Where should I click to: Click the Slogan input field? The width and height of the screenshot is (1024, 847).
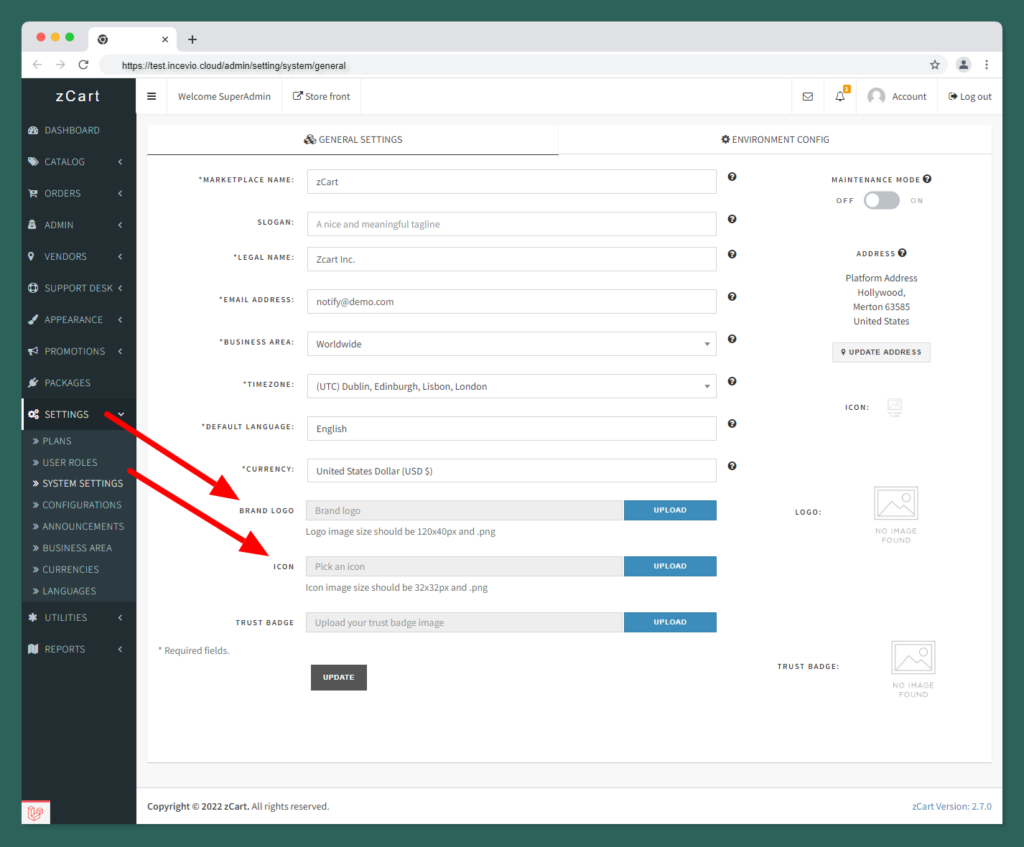coord(511,224)
